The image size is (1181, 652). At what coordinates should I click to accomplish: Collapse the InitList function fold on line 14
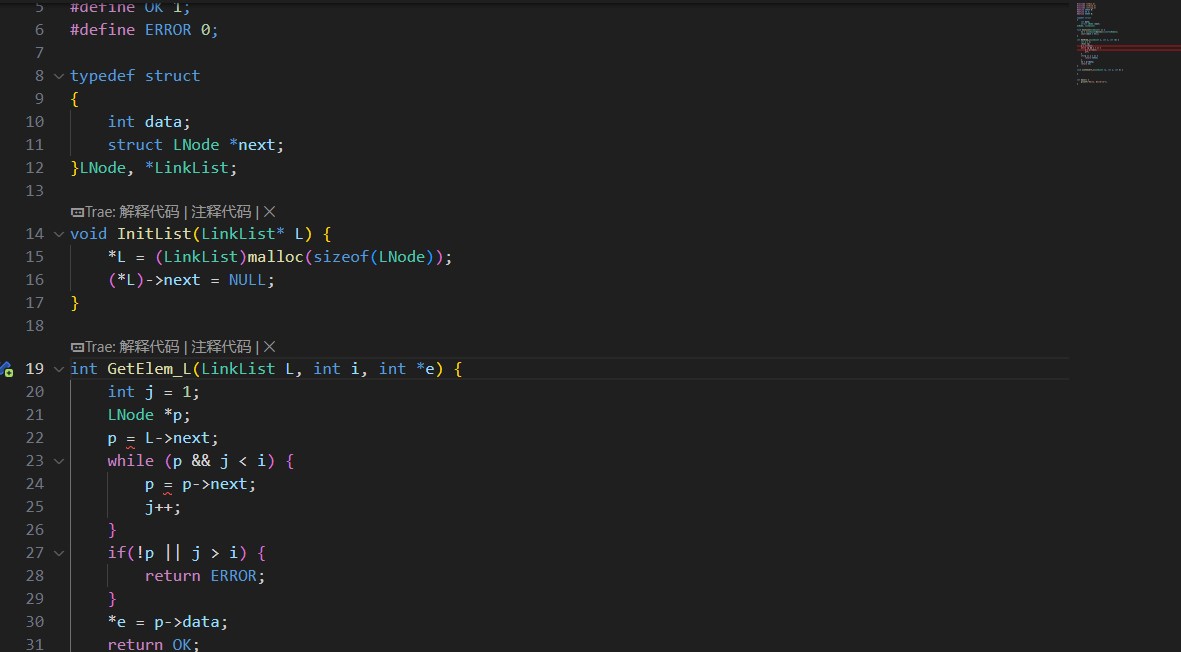pos(59,234)
